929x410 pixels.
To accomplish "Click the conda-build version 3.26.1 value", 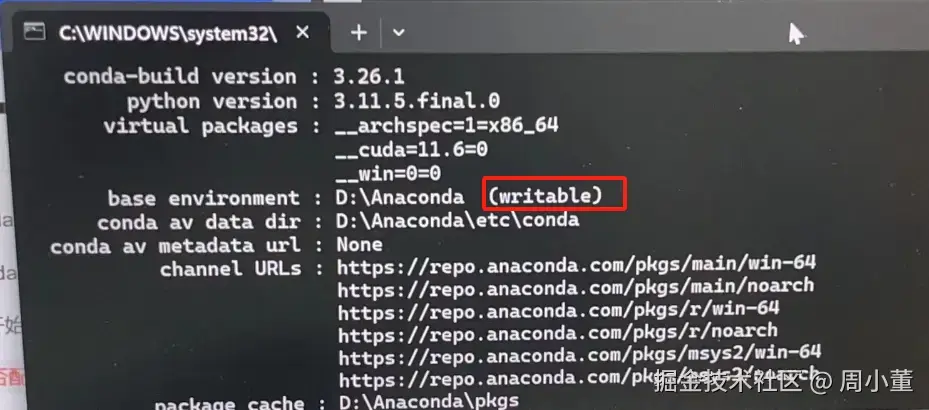I will pyautogui.click(x=369, y=76).
